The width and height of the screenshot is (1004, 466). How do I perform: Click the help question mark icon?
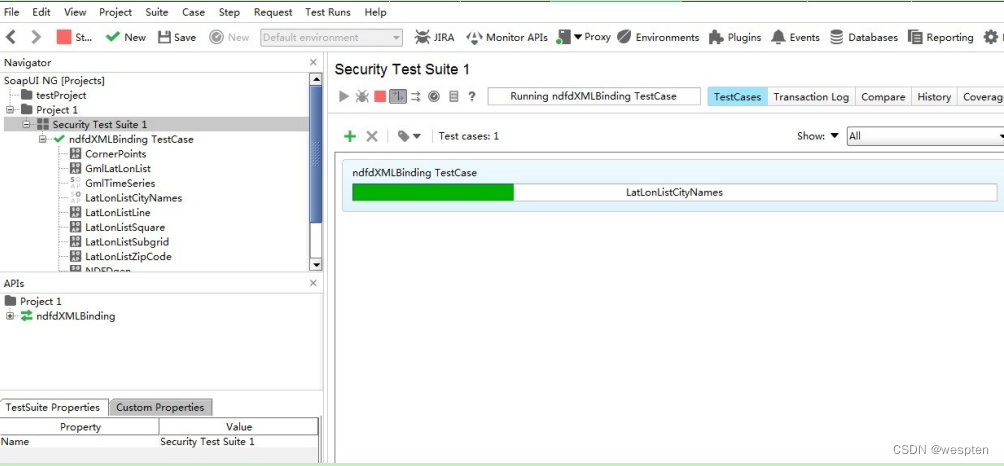[471, 97]
